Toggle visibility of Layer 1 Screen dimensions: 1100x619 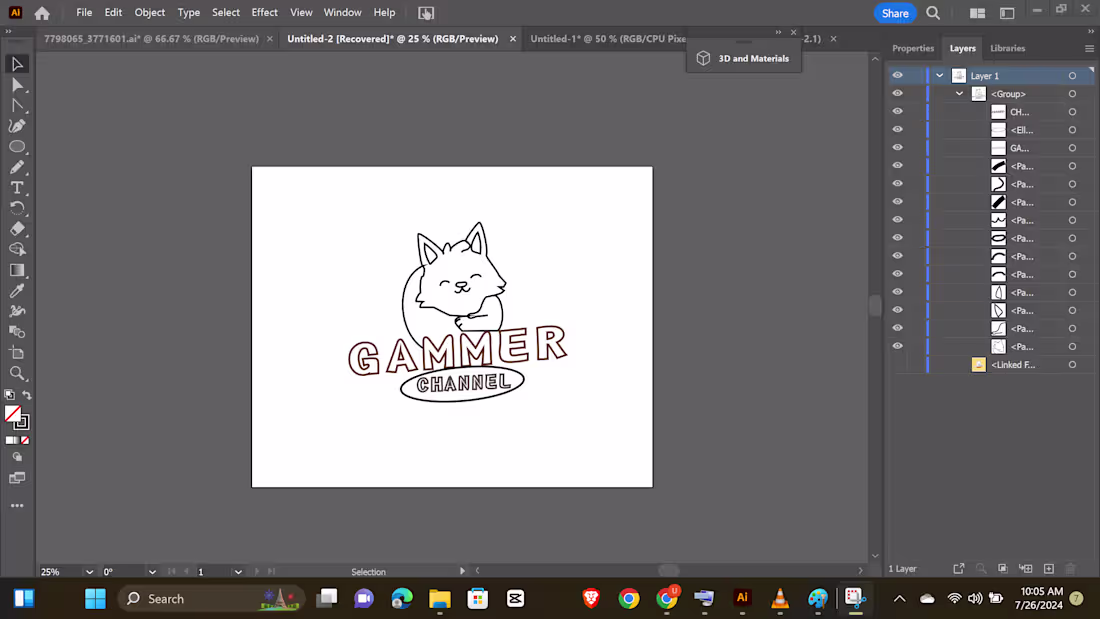tap(897, 75)
